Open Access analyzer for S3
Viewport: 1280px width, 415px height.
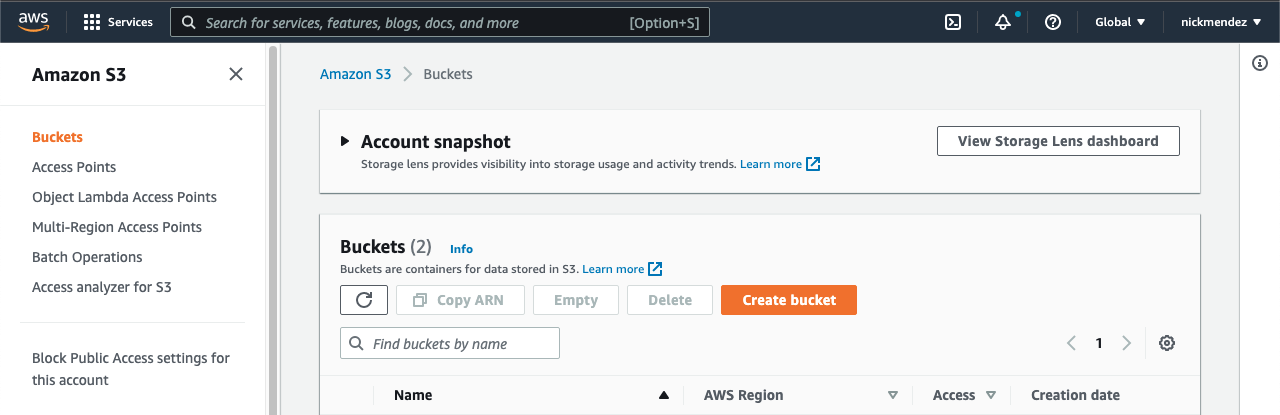[102, 287]
